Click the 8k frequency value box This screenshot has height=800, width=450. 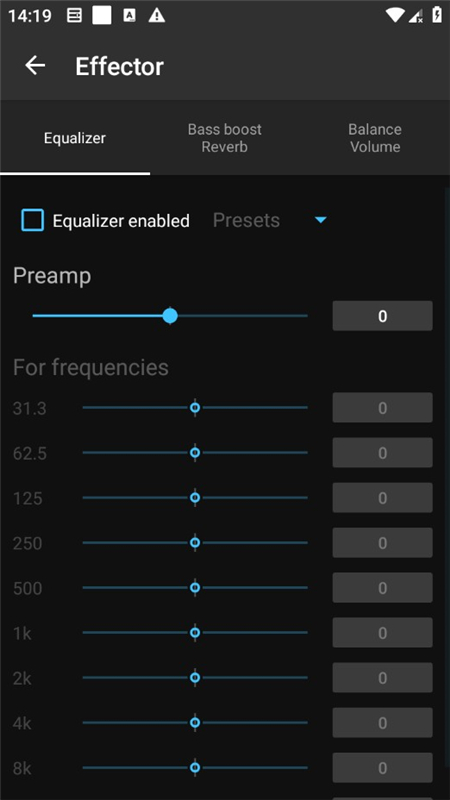tap(383, 768)
